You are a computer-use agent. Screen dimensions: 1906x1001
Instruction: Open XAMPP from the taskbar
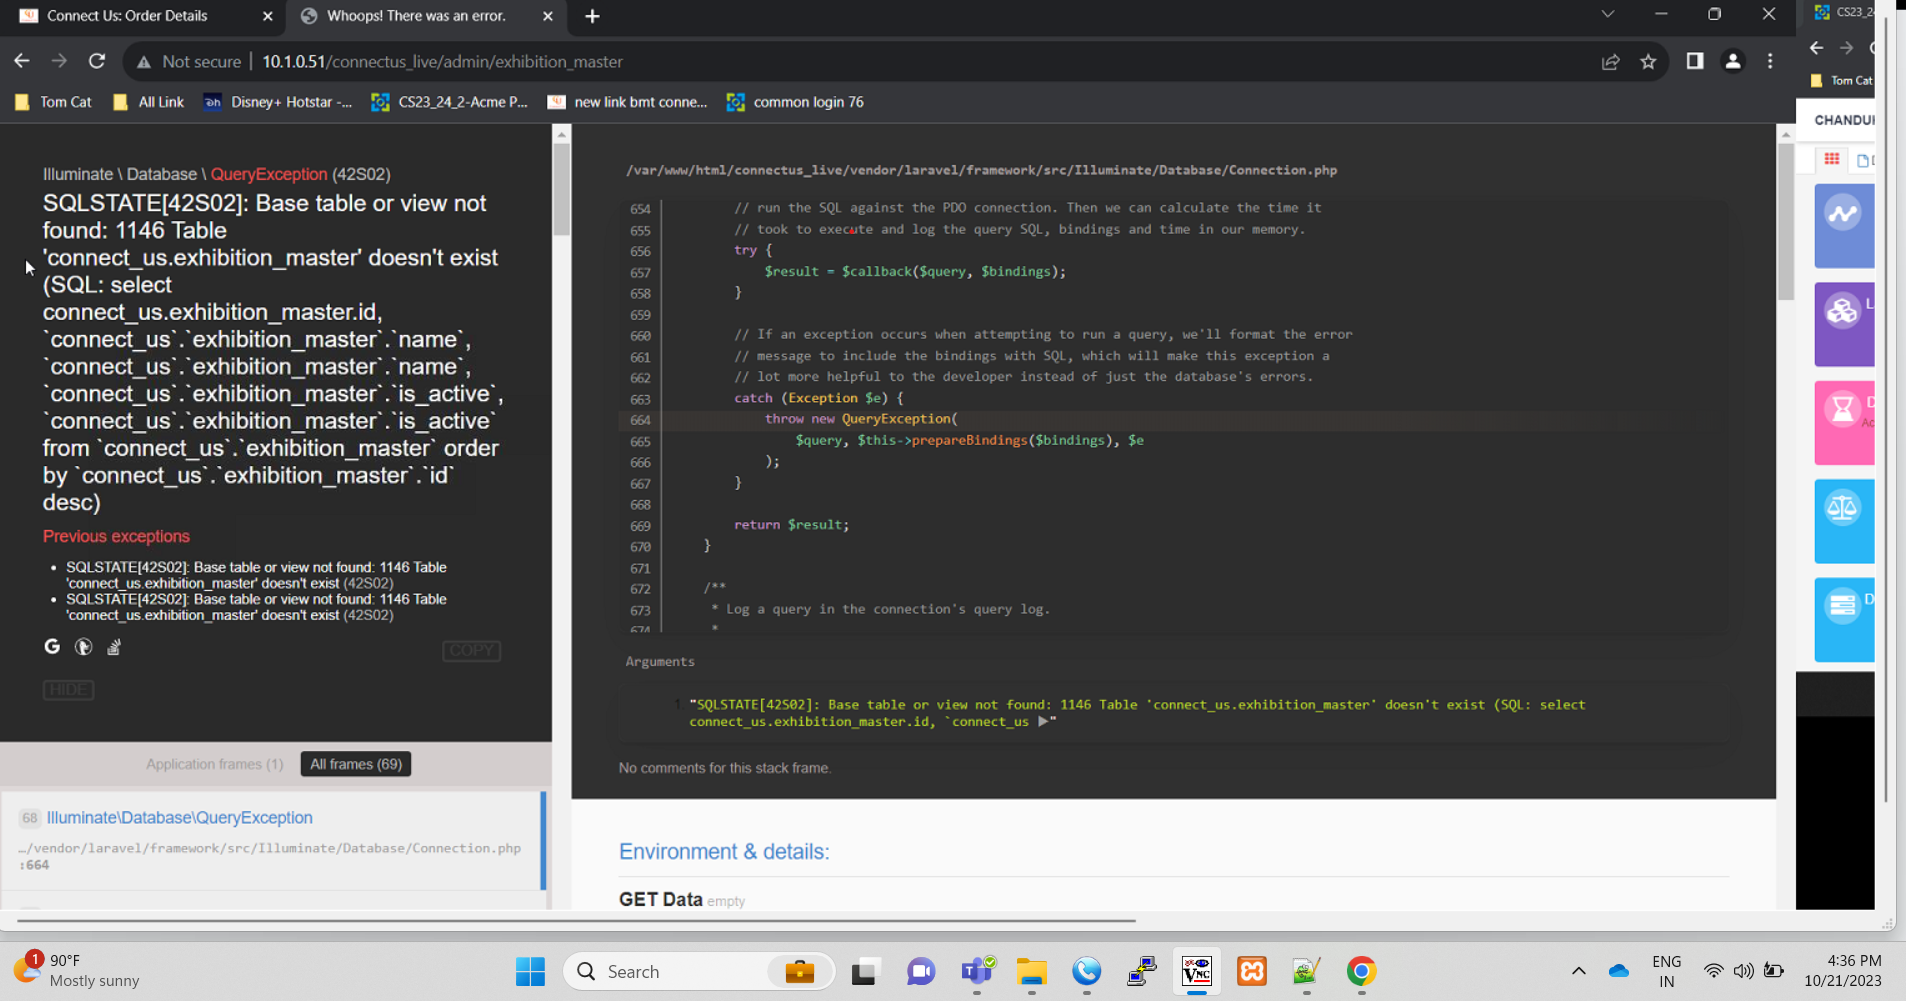1252,971
